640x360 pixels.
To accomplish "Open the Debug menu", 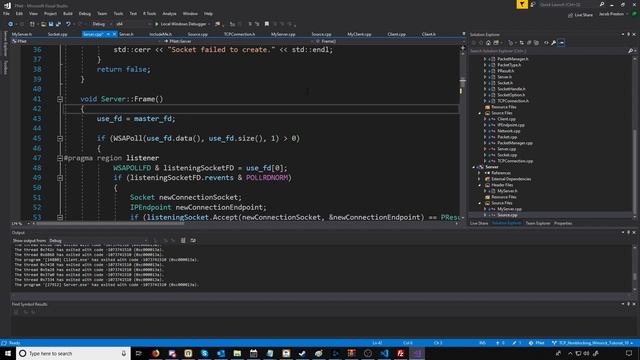I will click(x=85, y=13).
